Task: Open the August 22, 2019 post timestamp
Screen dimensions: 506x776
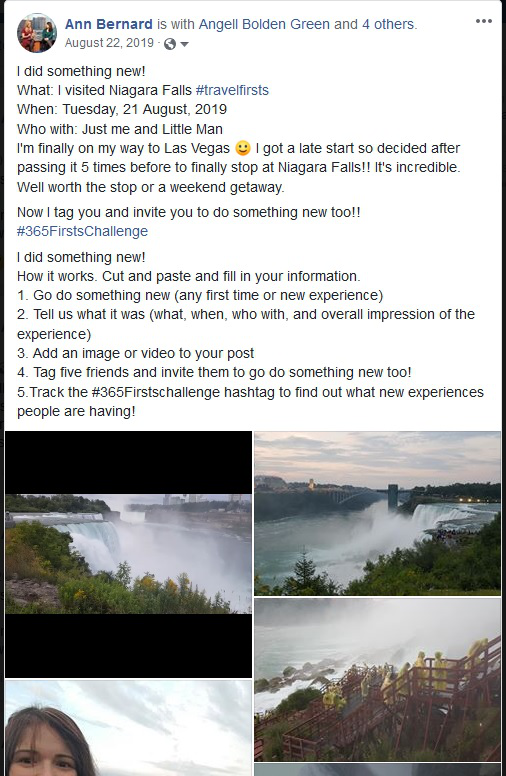Action: [x=109, y=43]
